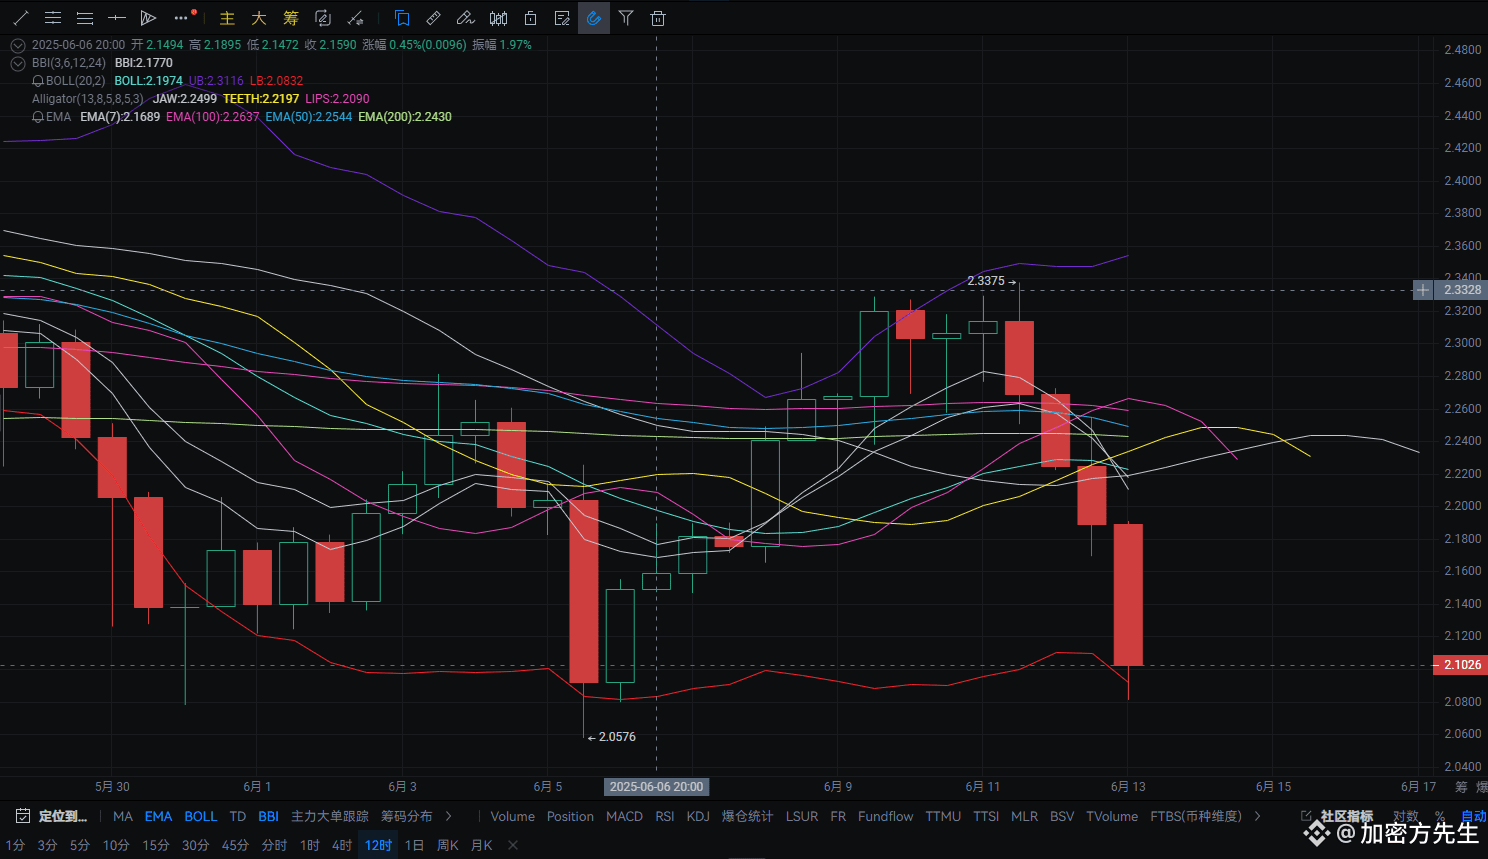Enable 主力大单跟踪 indicator
Screen dimensions: 1488x859
[x=330, y=816]
